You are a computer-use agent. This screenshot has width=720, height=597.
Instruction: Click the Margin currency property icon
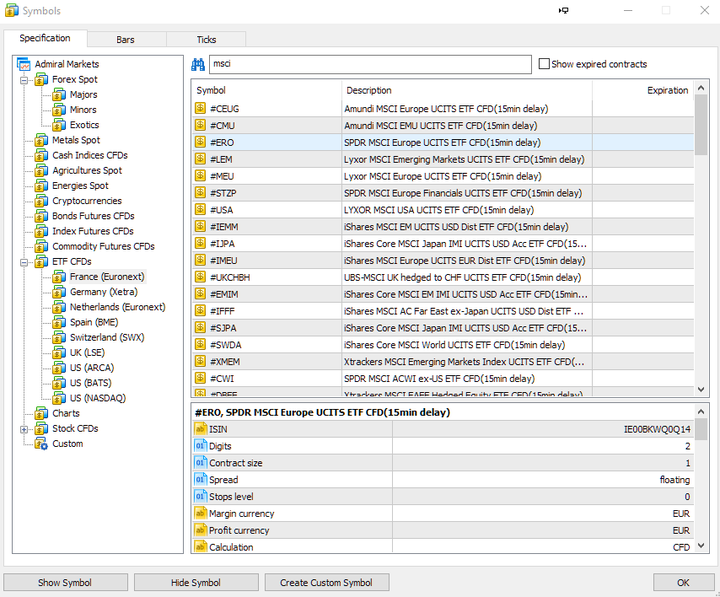click(x=200, y=513)
